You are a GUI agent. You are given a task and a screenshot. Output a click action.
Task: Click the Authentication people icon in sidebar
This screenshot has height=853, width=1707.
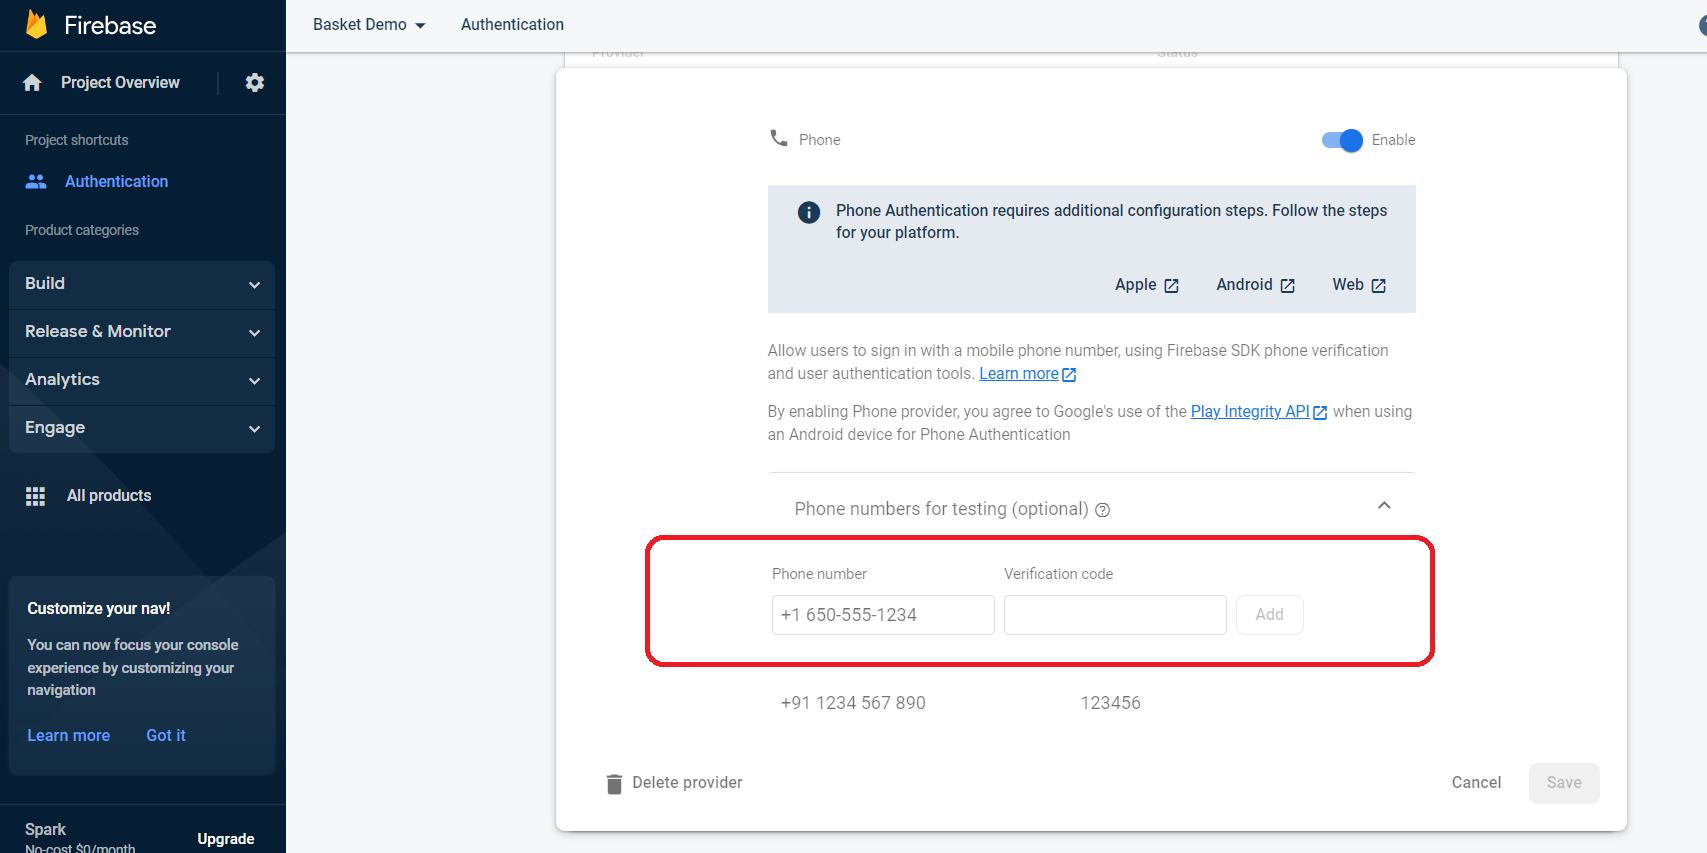pyautogui.click(x=36, y=181)
